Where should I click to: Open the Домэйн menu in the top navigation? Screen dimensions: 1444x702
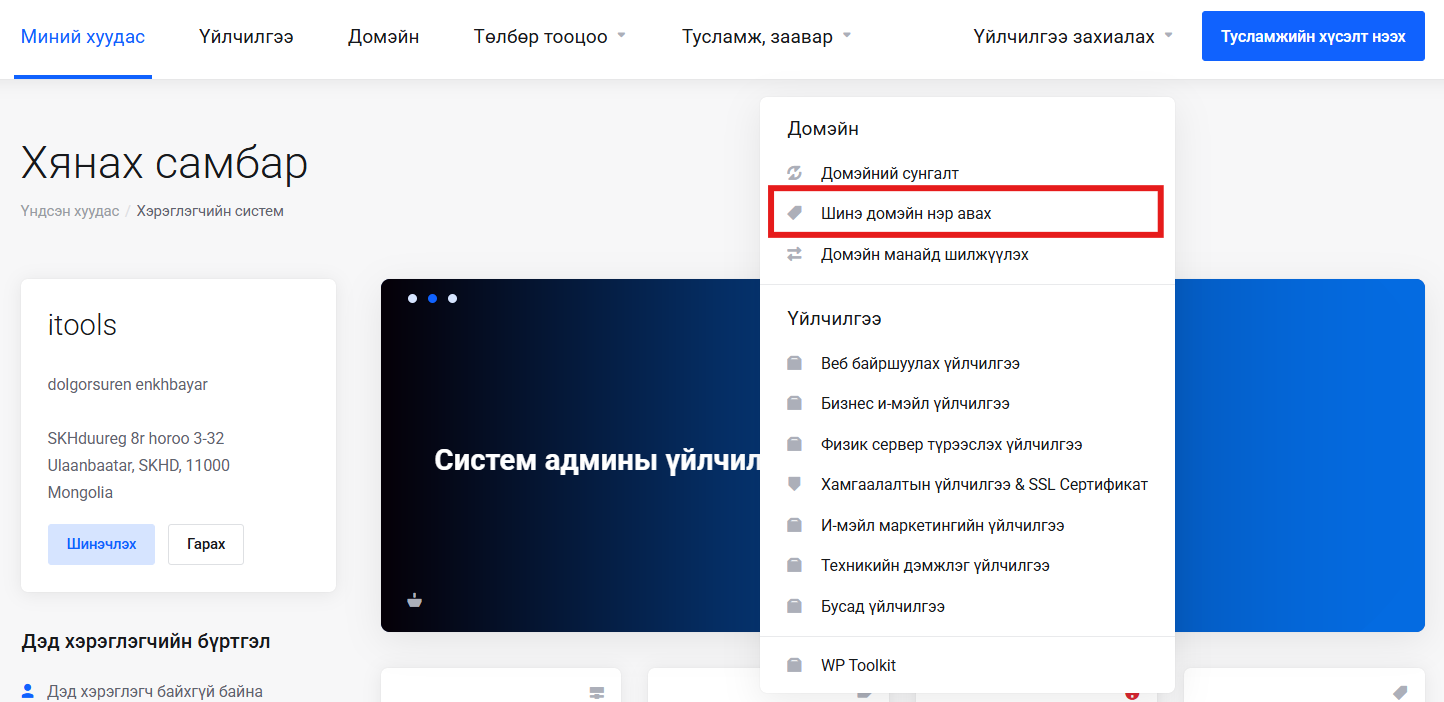[x=383, y=37]
